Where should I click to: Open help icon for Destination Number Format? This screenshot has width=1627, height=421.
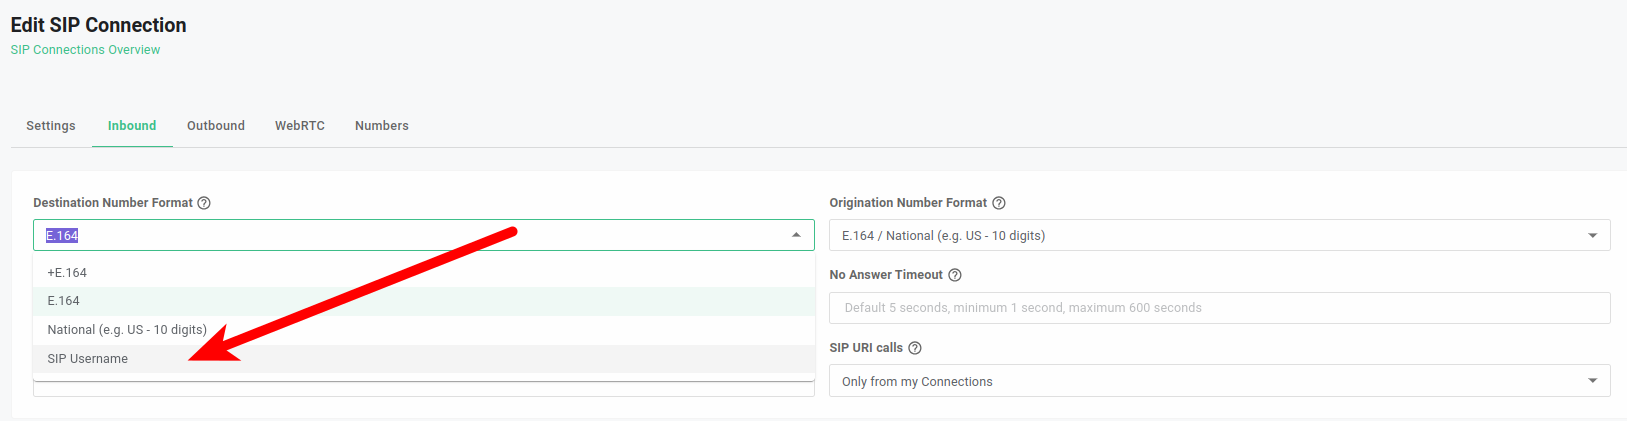click(204, 203)
